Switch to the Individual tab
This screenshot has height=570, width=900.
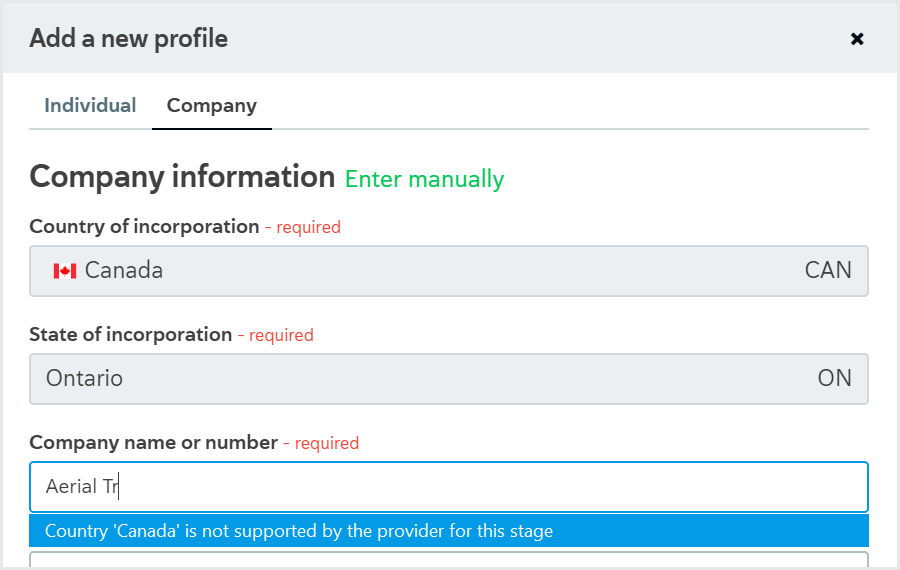(90, 106)
